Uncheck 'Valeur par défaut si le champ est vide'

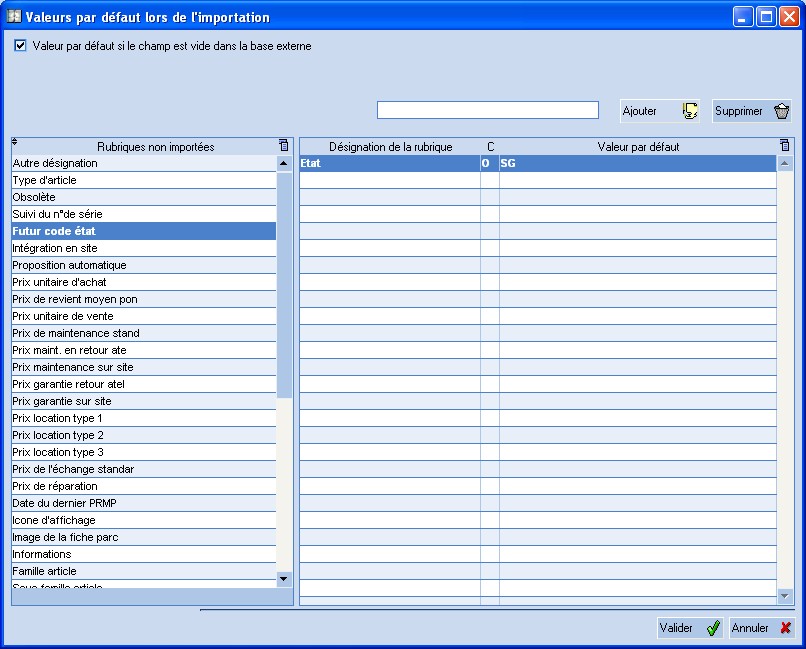19,45
